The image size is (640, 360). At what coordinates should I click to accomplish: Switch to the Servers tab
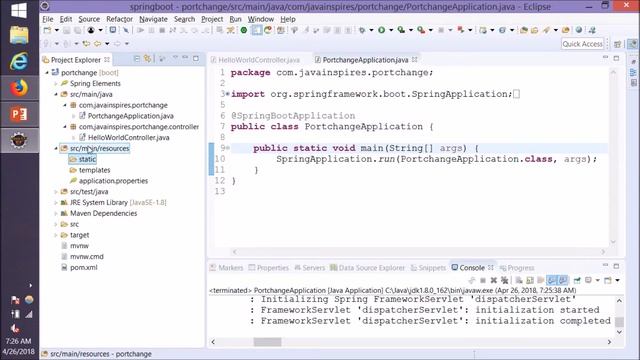[x=309, y=268]
